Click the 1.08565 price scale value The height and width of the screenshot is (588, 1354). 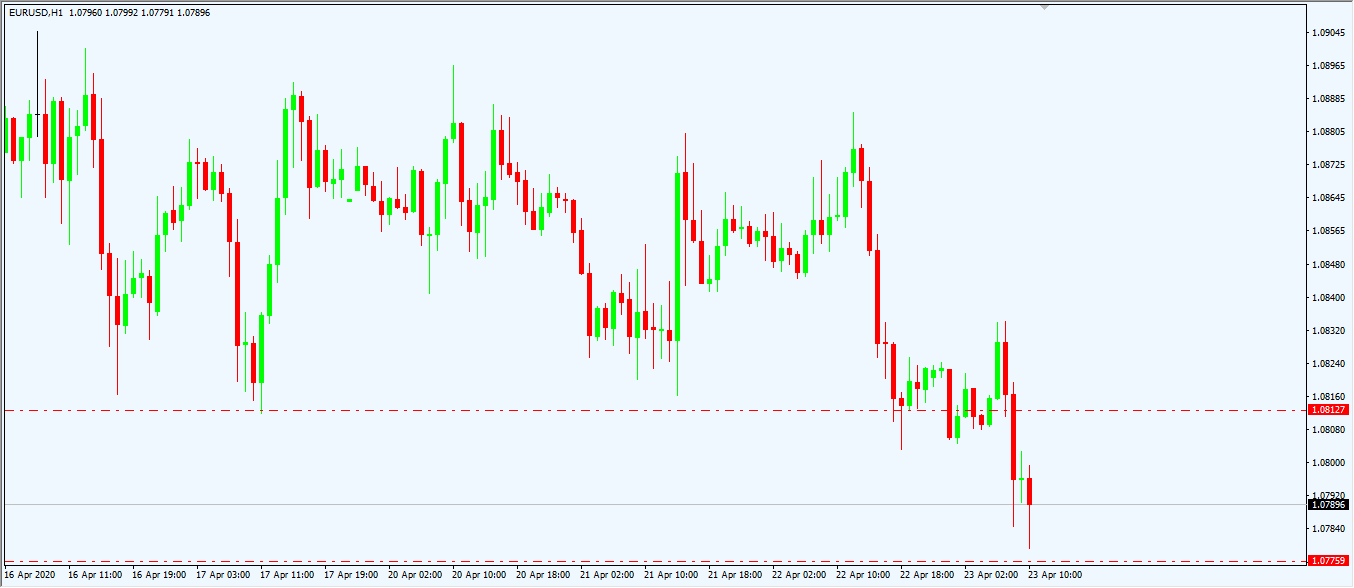click(1328, 231)
